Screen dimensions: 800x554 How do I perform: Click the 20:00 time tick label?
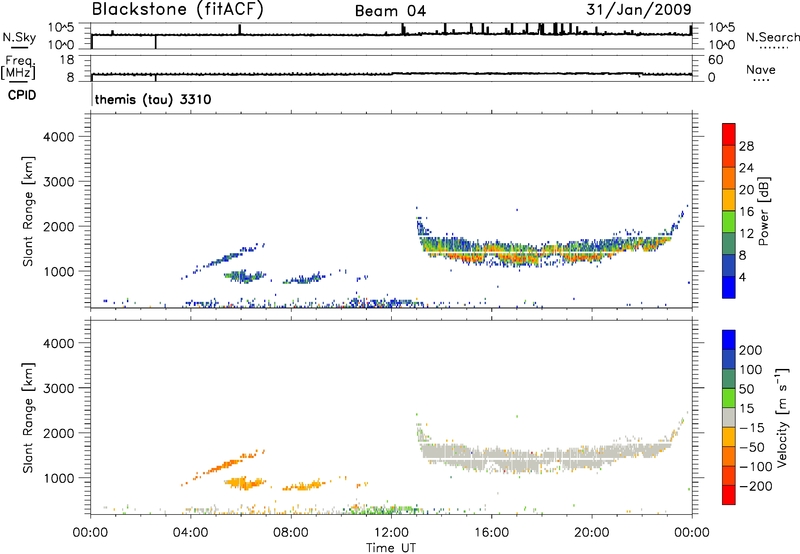[x=591, y=533]
